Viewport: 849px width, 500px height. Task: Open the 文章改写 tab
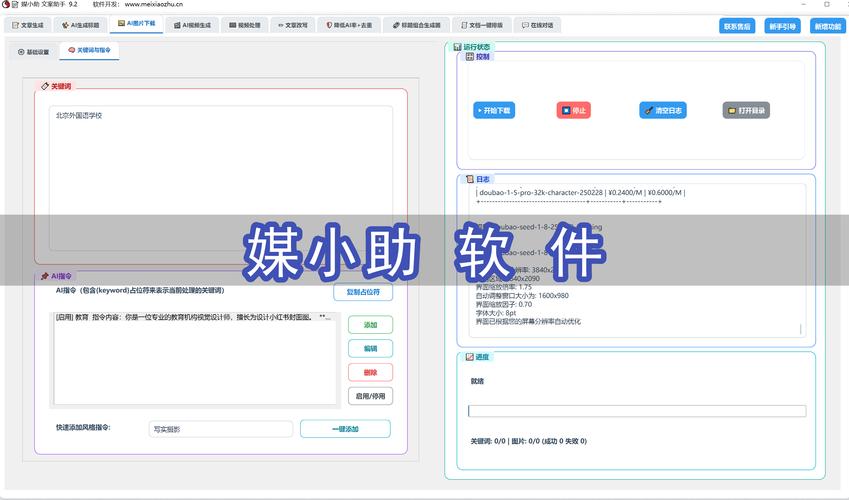pyautogui.click(x=292, y=25)
